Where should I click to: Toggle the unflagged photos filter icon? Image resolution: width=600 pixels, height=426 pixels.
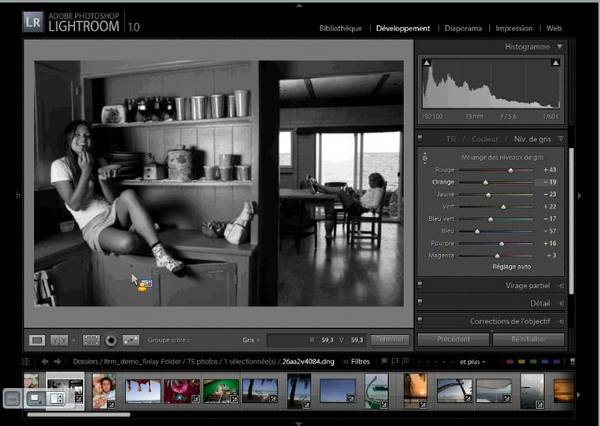(395, 361)
